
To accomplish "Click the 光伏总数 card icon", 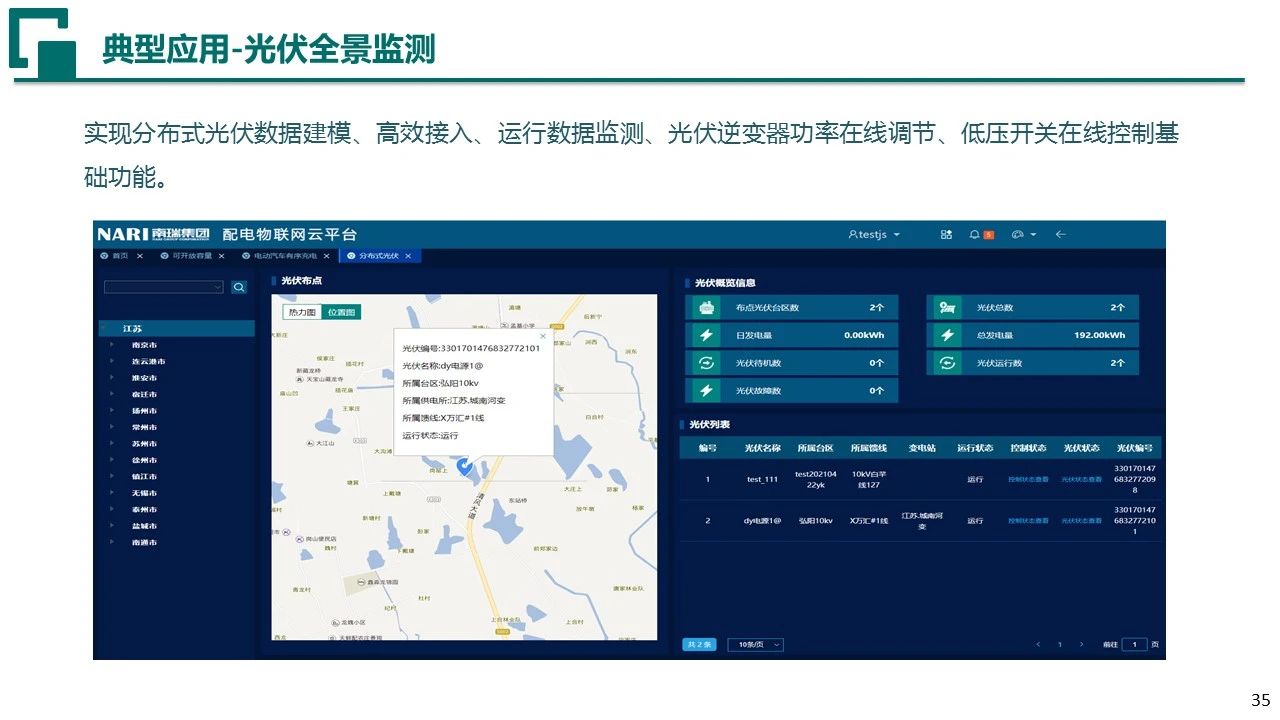I will coord(946,308).
